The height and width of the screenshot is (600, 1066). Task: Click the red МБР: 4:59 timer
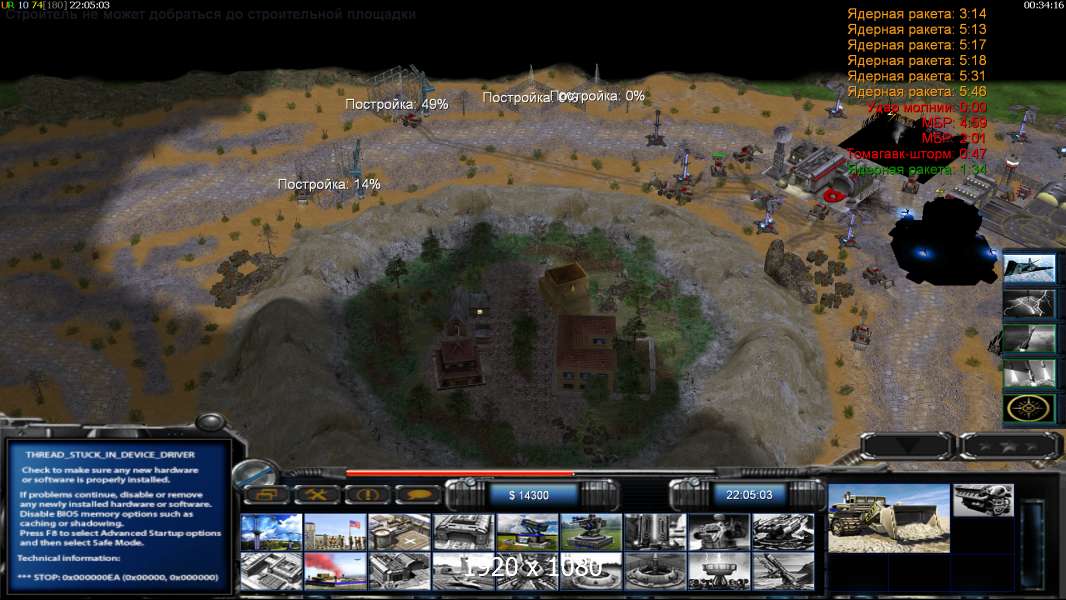(x=954, y=123)
